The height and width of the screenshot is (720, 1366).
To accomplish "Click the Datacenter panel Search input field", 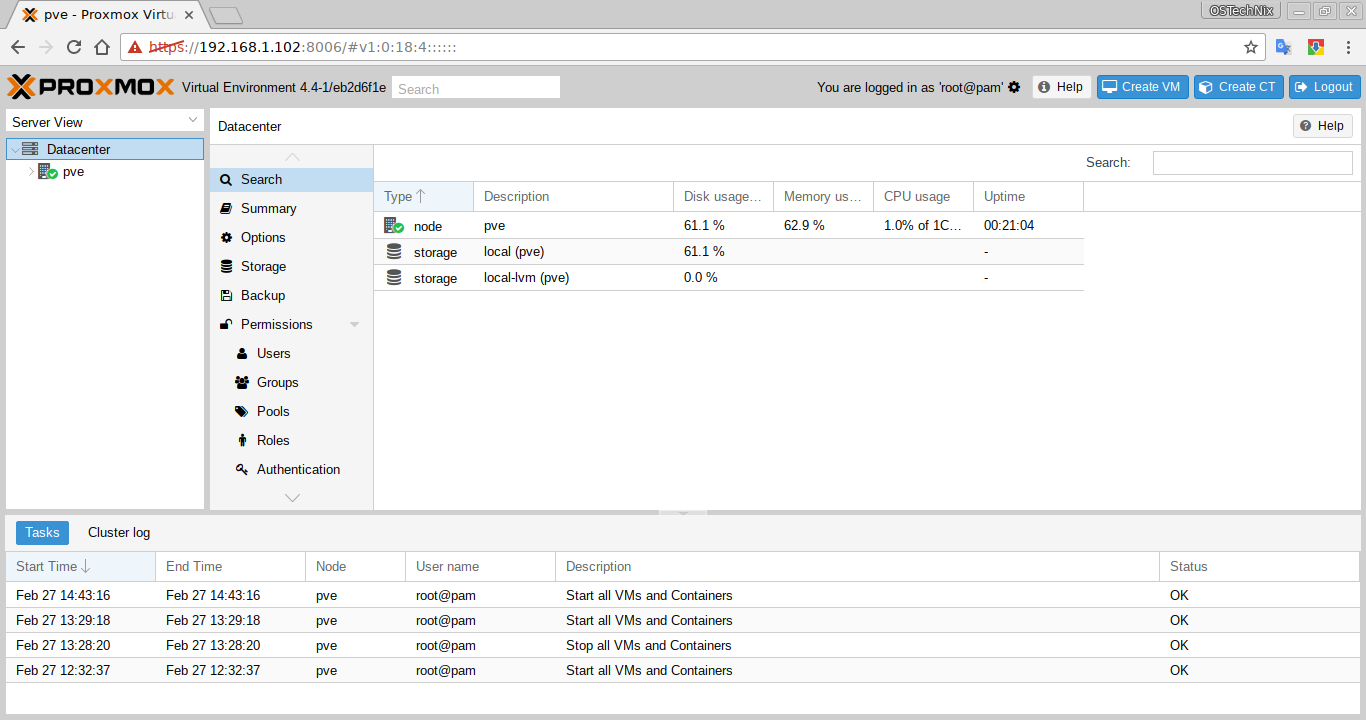I will tap(1252, 163).
